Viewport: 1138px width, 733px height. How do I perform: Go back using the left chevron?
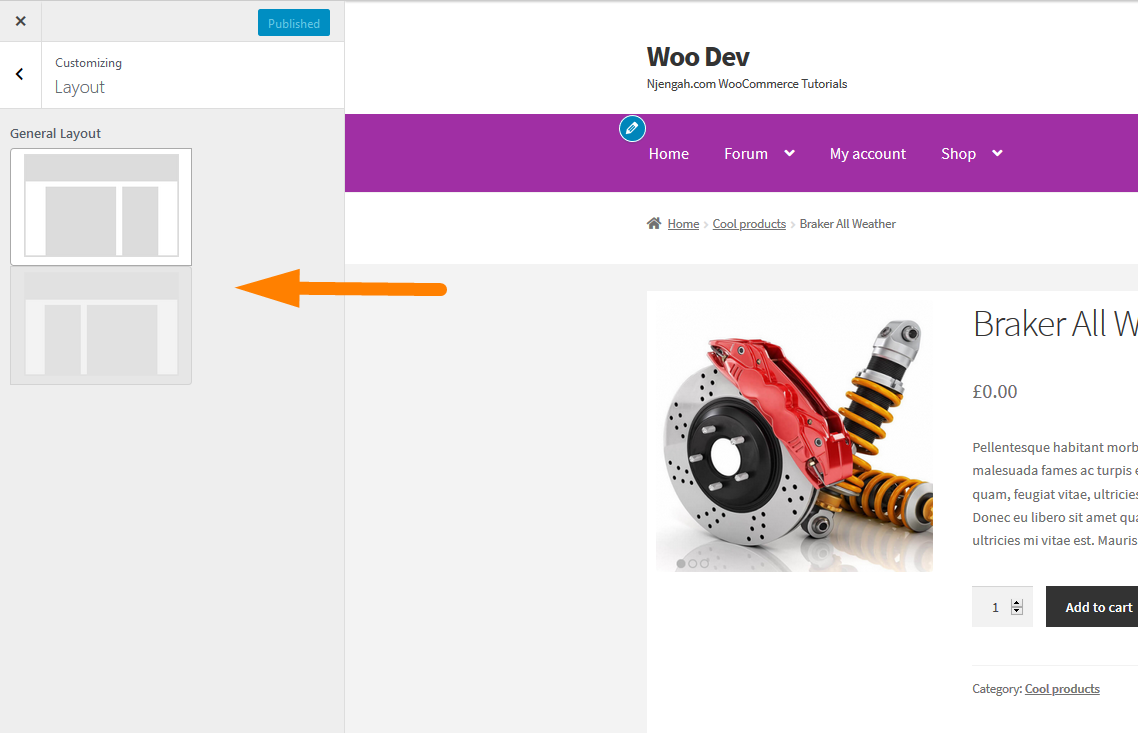(x=20, y=74)
